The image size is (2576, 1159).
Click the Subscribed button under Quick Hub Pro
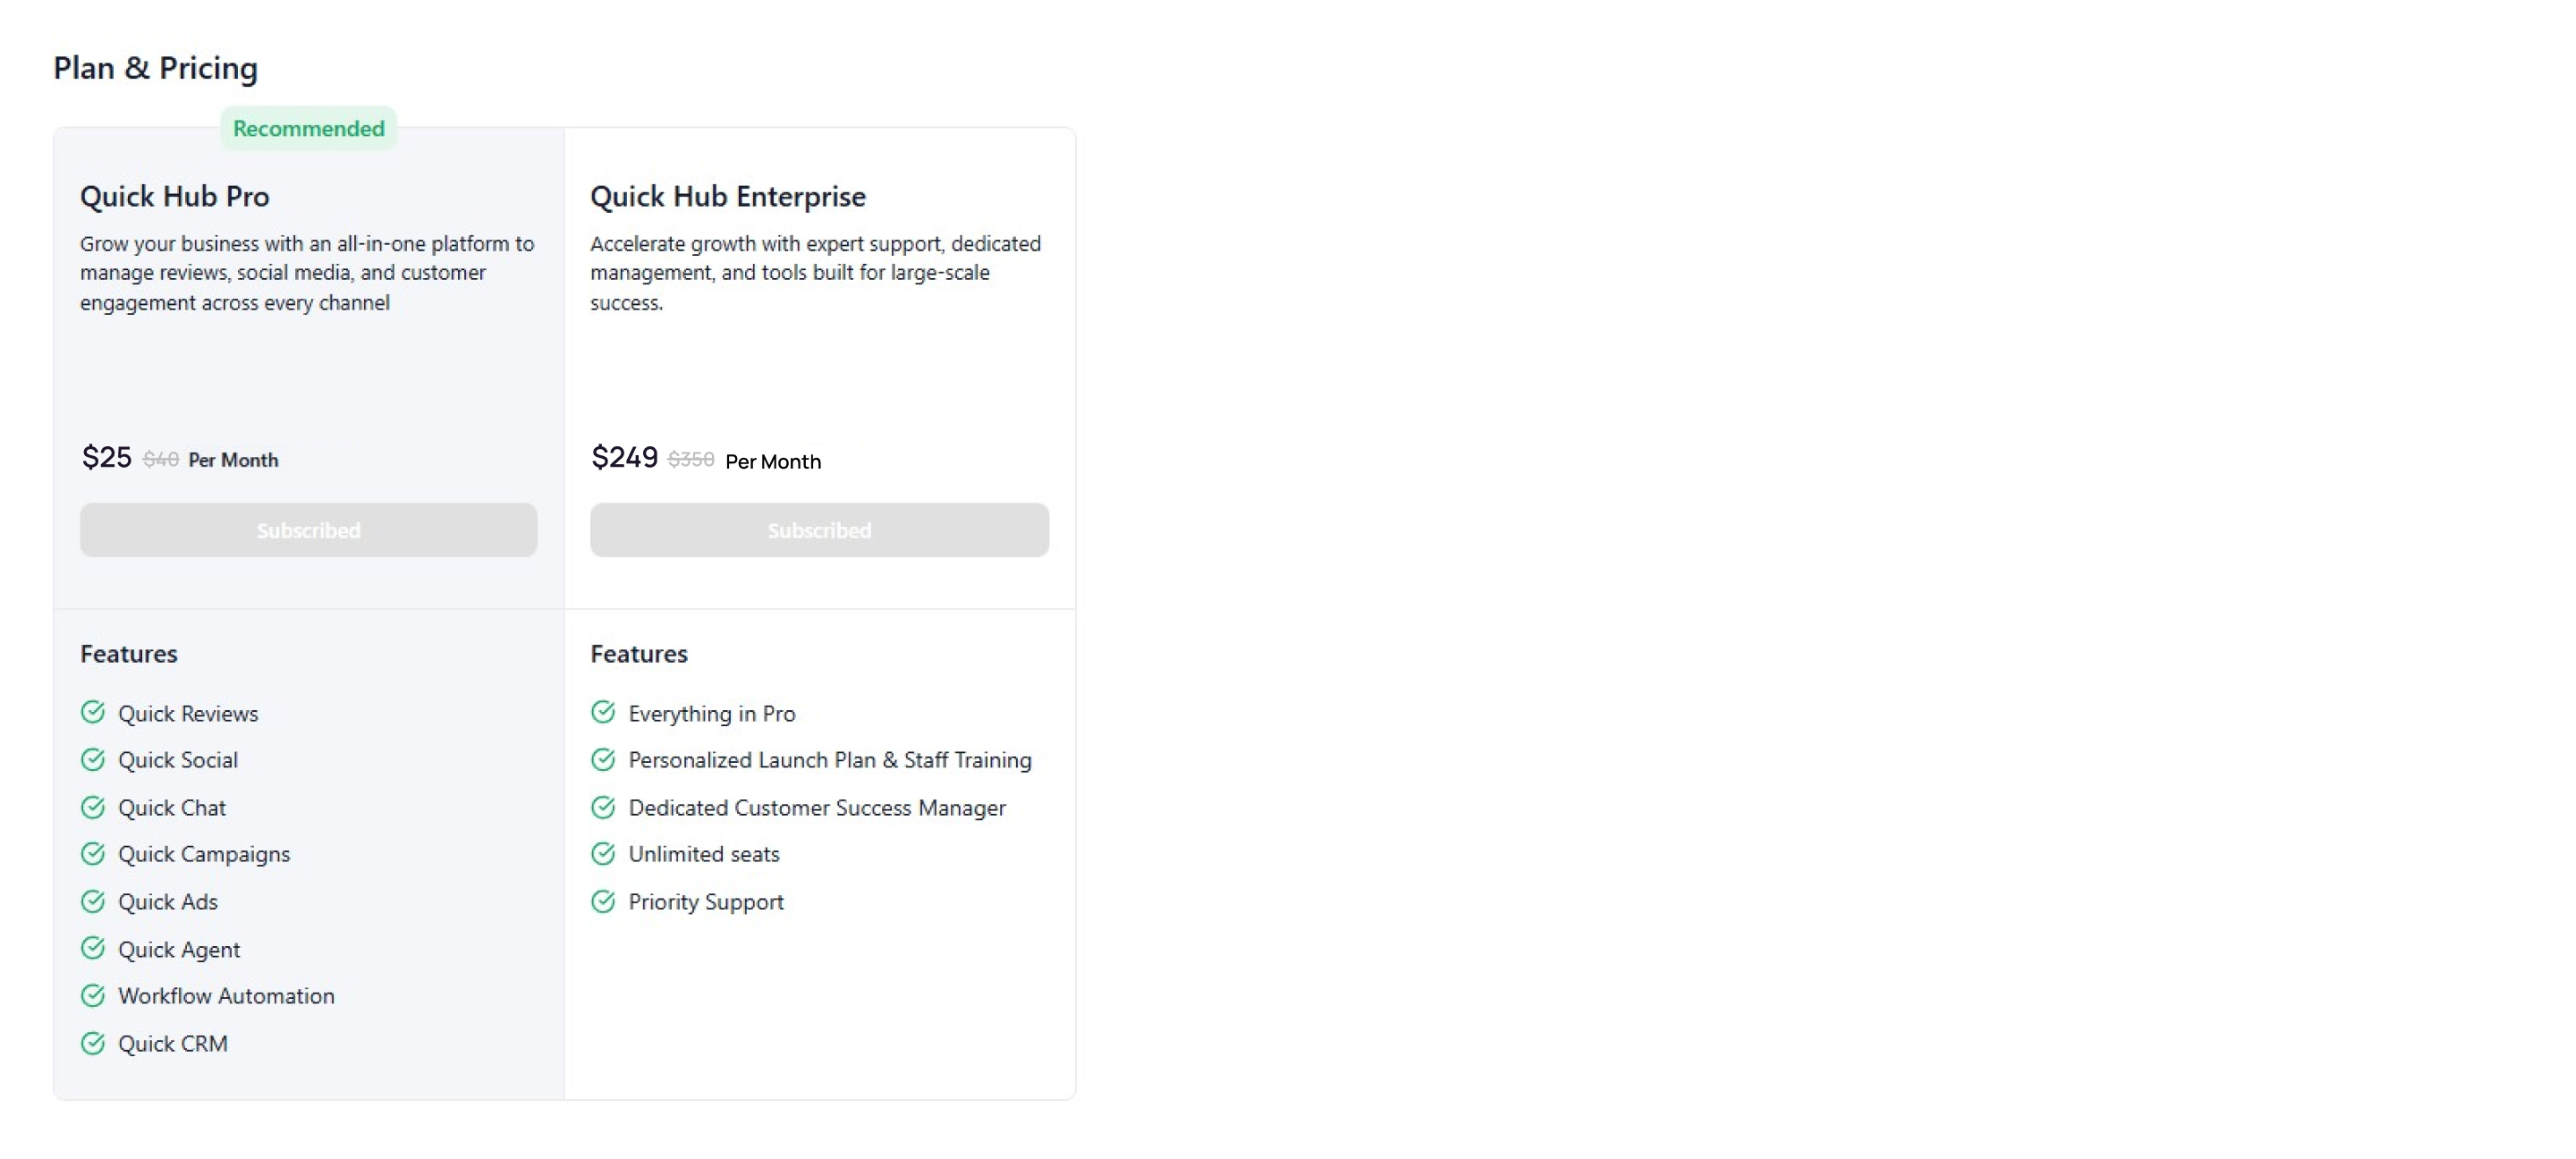click(x=308, y=530)
